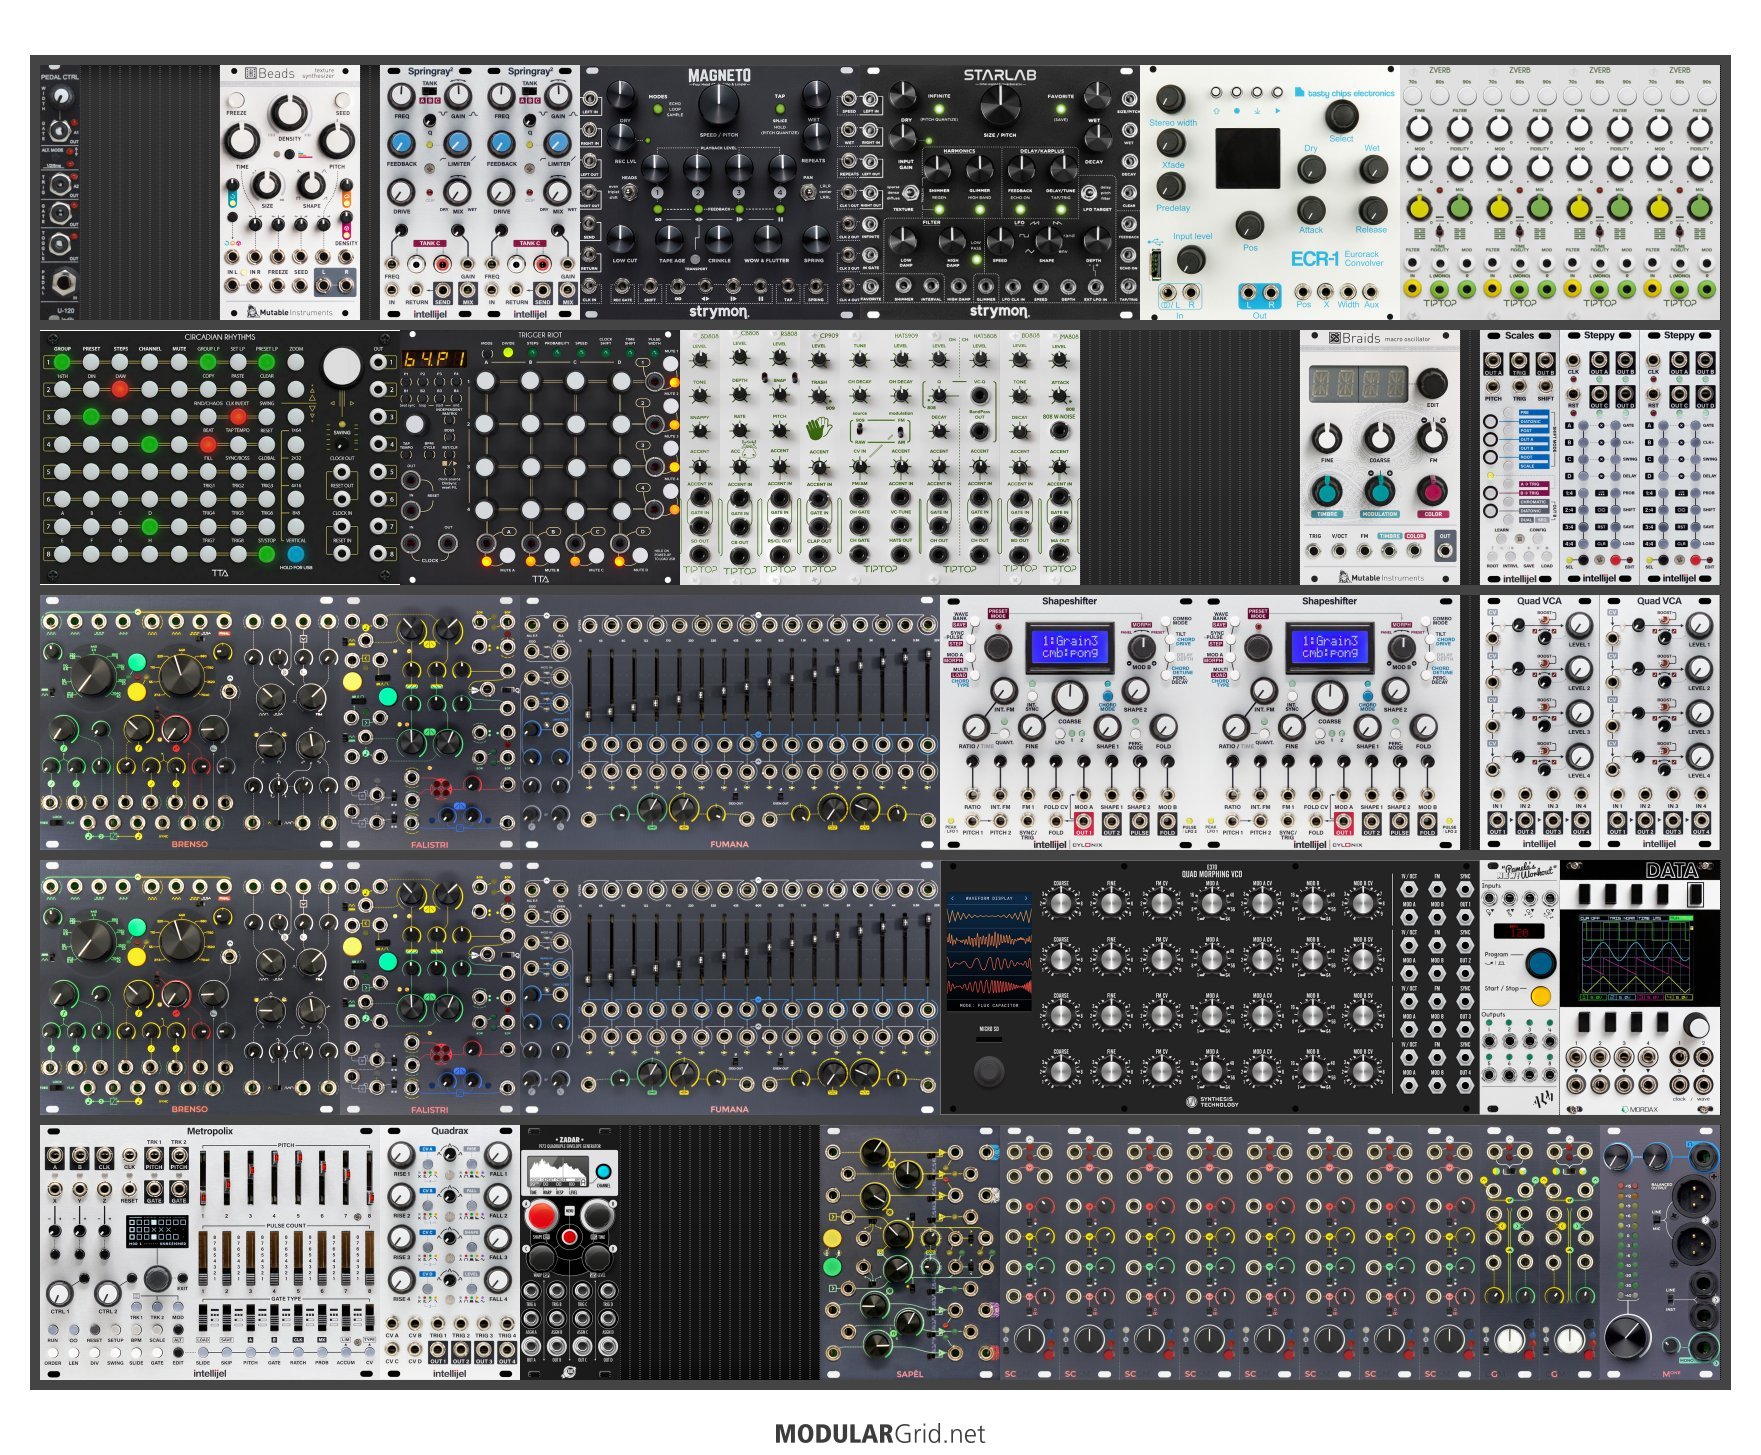Viewport: 1761px width, 1455px height.
Task: Click the left Springray² FREQ knob
Action: point(401,96)
